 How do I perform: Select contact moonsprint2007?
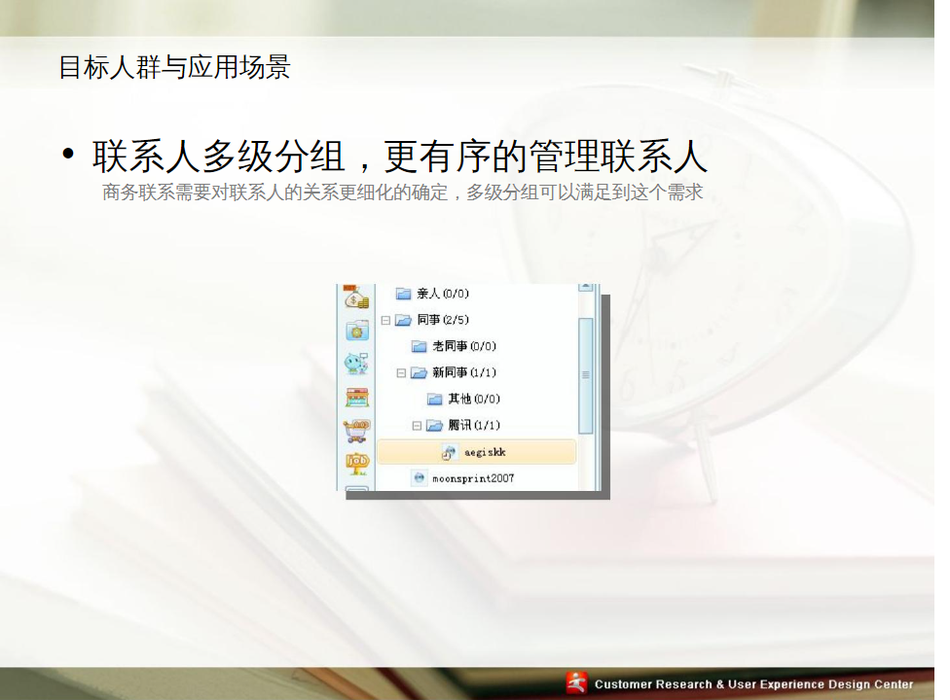pos(473,479)
